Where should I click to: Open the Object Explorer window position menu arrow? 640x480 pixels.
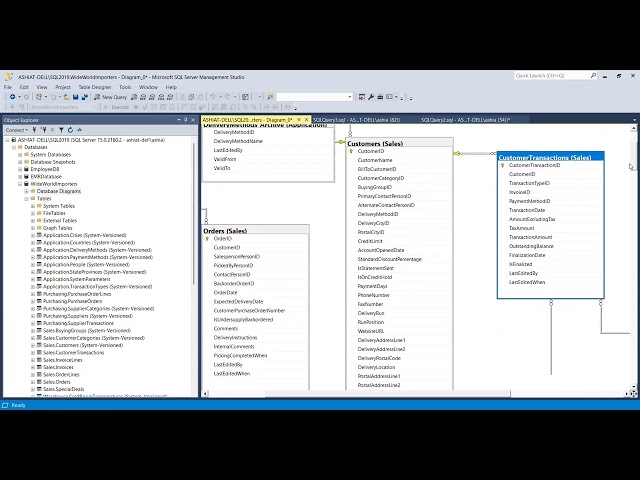[x=179, y=120]
